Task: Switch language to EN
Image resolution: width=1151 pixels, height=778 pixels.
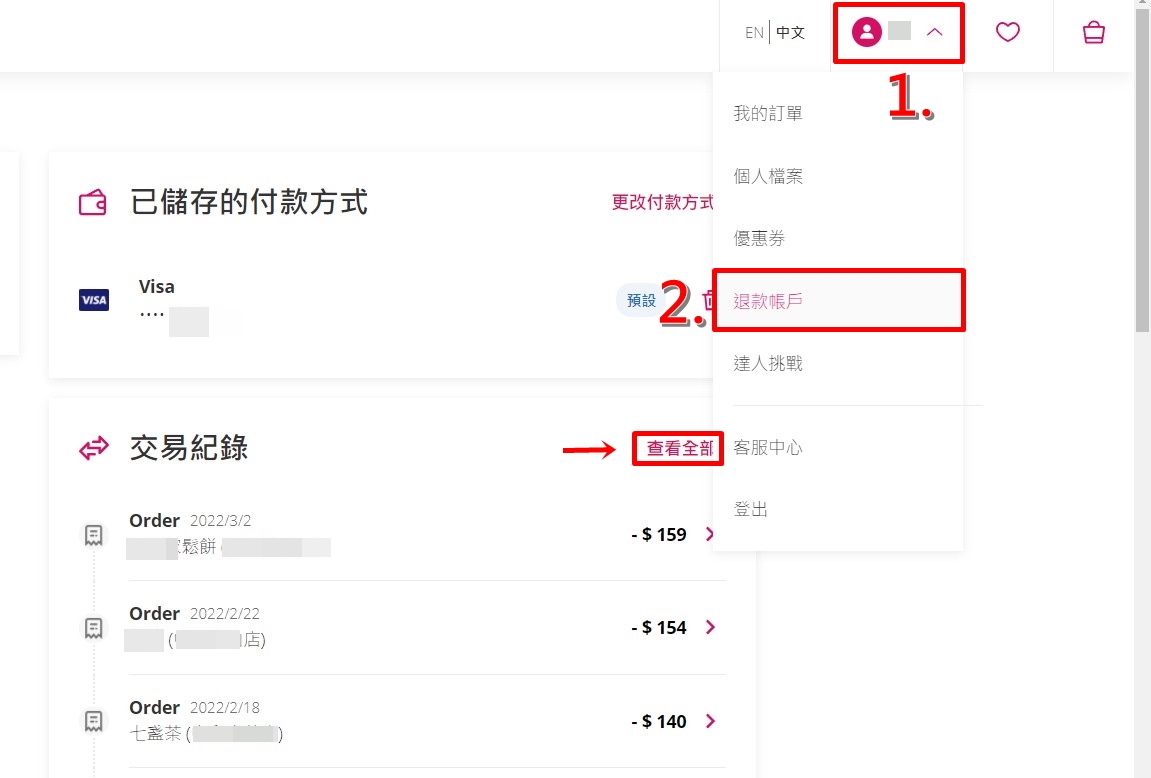Action: coord(754,32)
